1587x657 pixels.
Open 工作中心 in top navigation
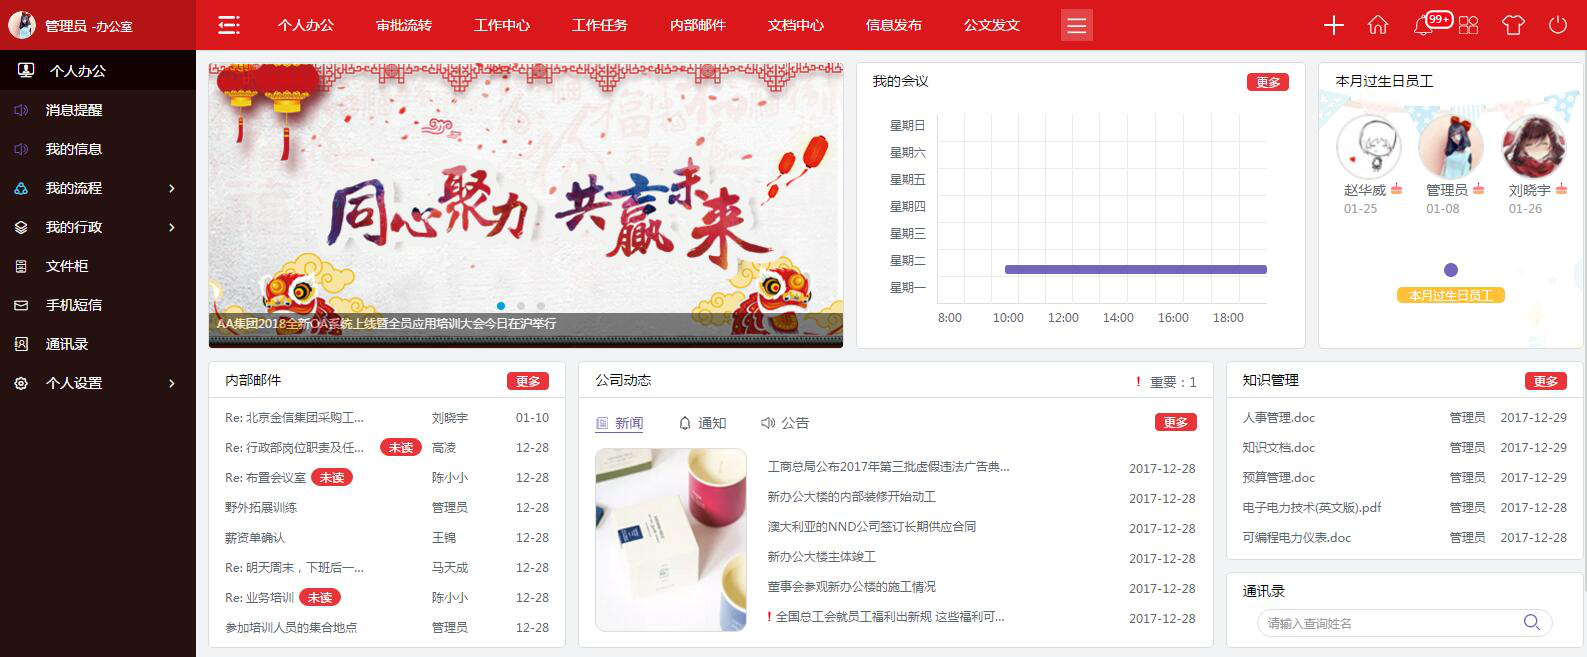pos(502,25)
